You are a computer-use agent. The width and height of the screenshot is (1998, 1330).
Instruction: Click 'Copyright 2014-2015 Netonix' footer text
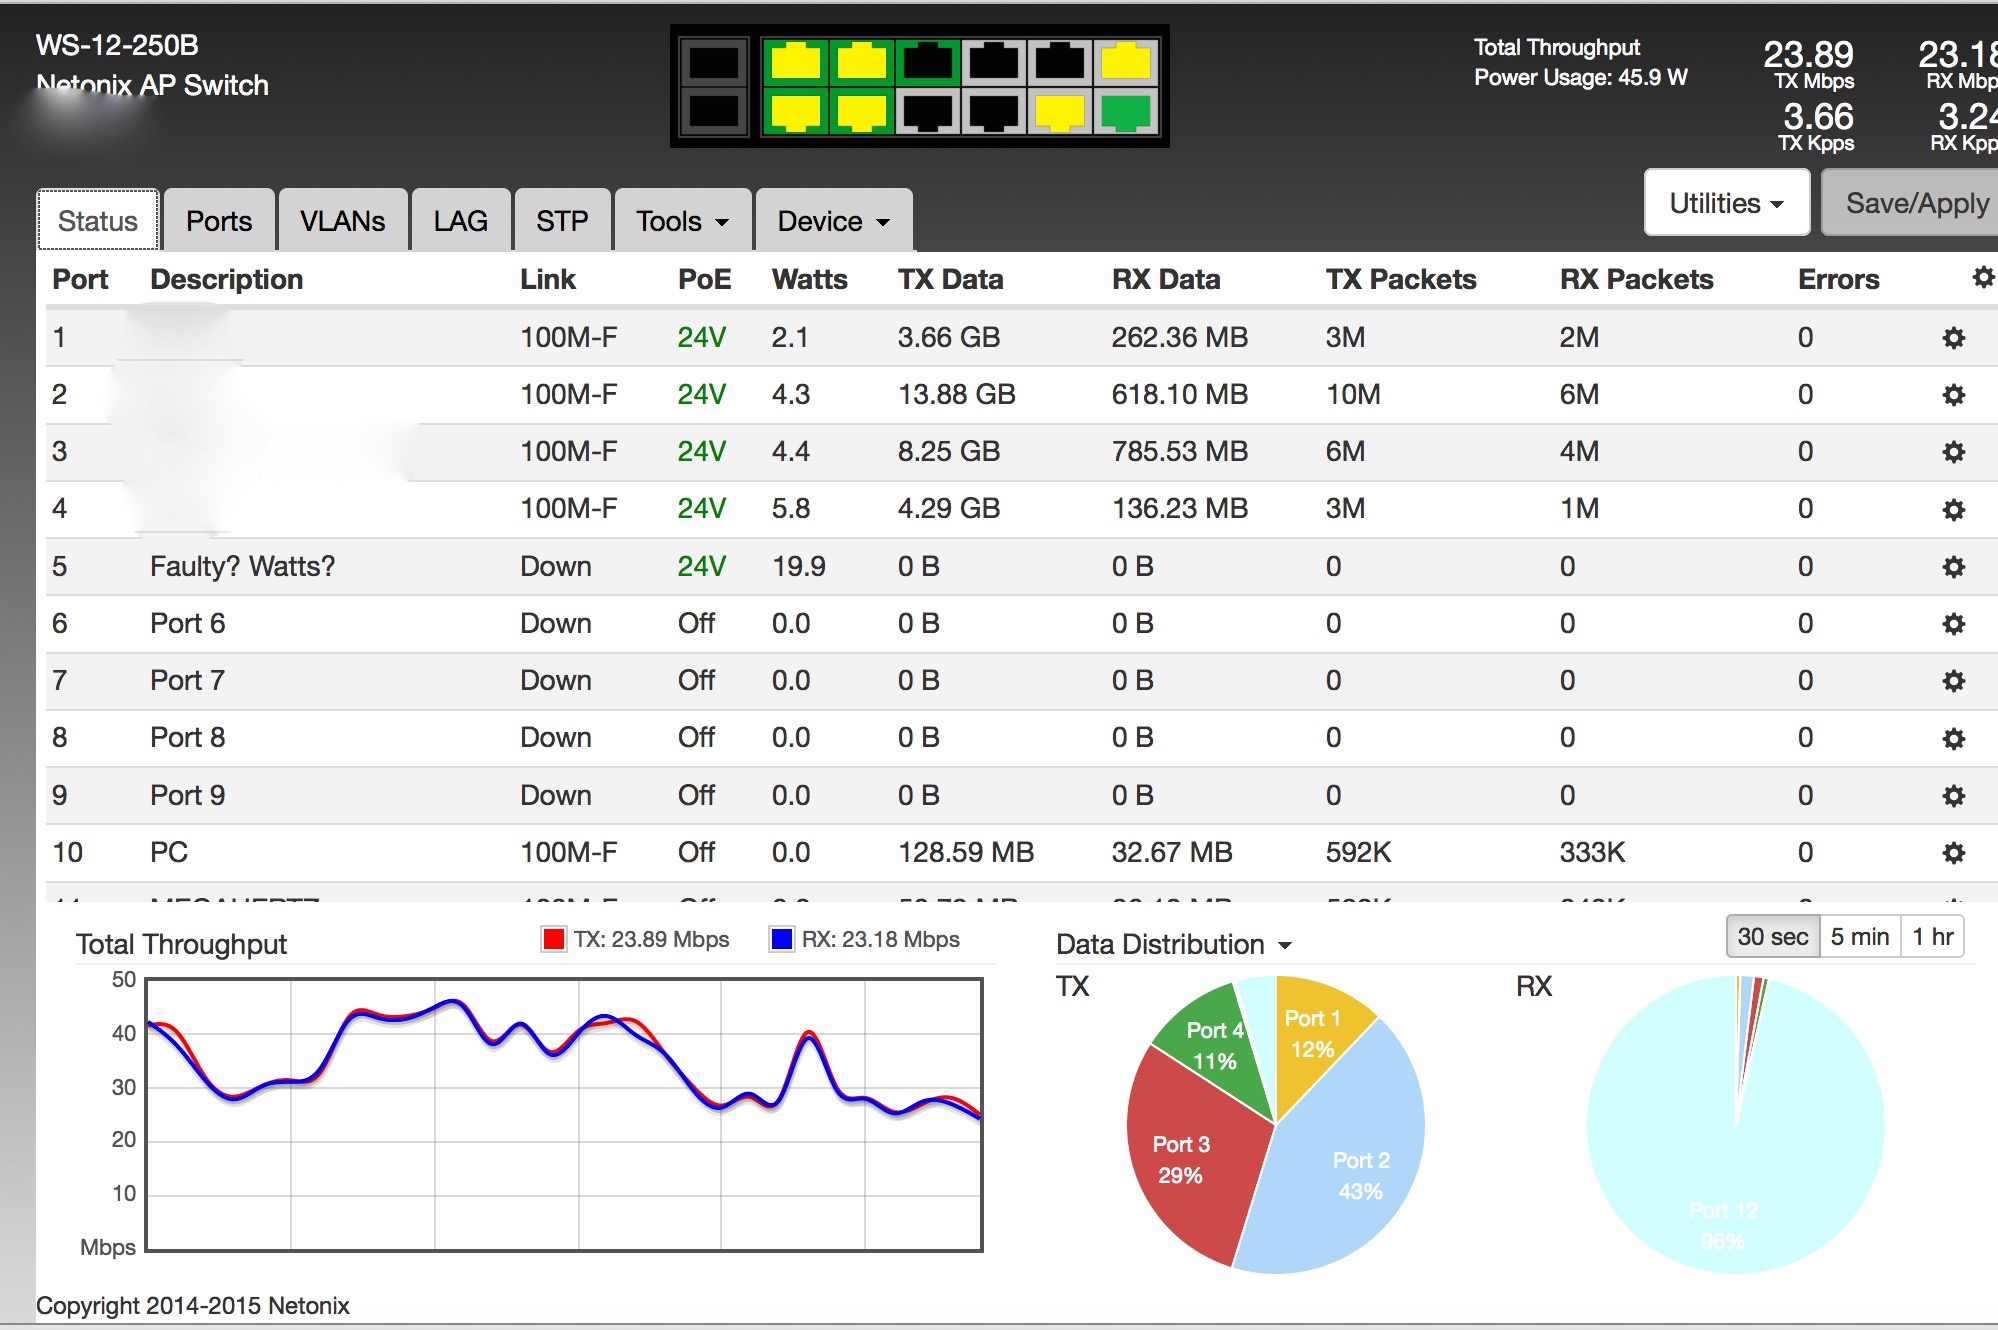click(193, 1305)
